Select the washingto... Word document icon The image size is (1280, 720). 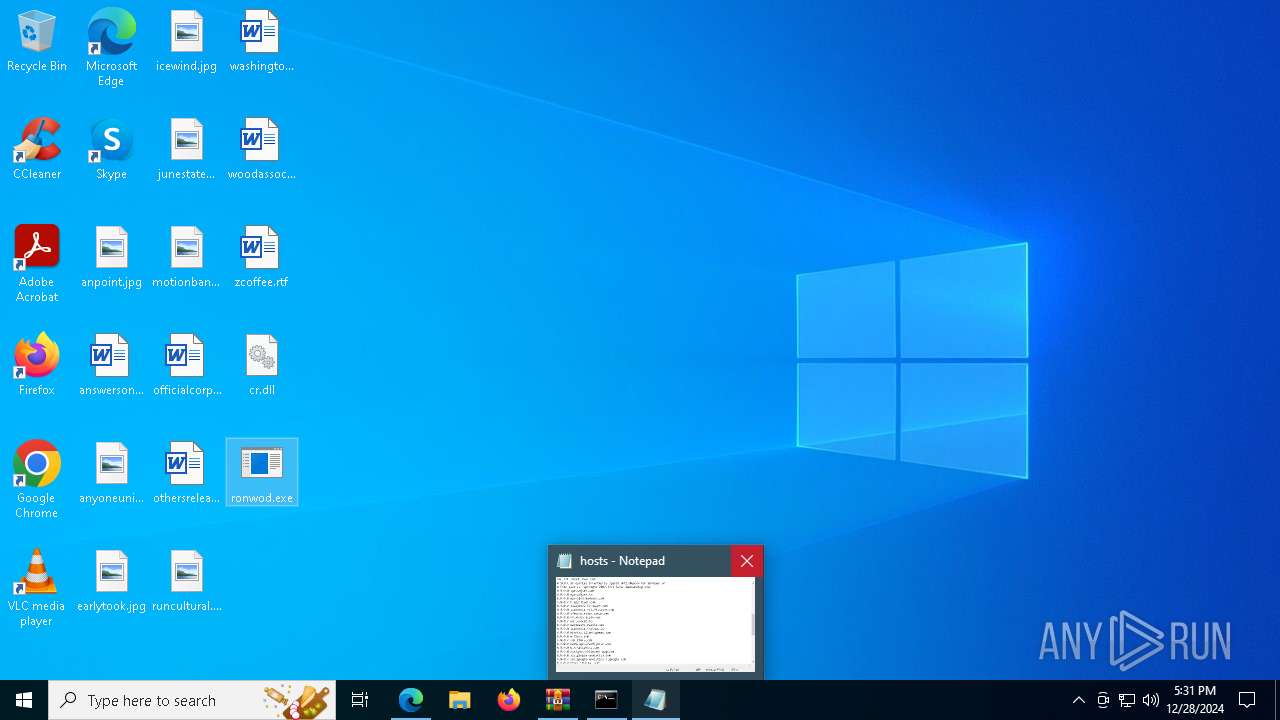261,42
